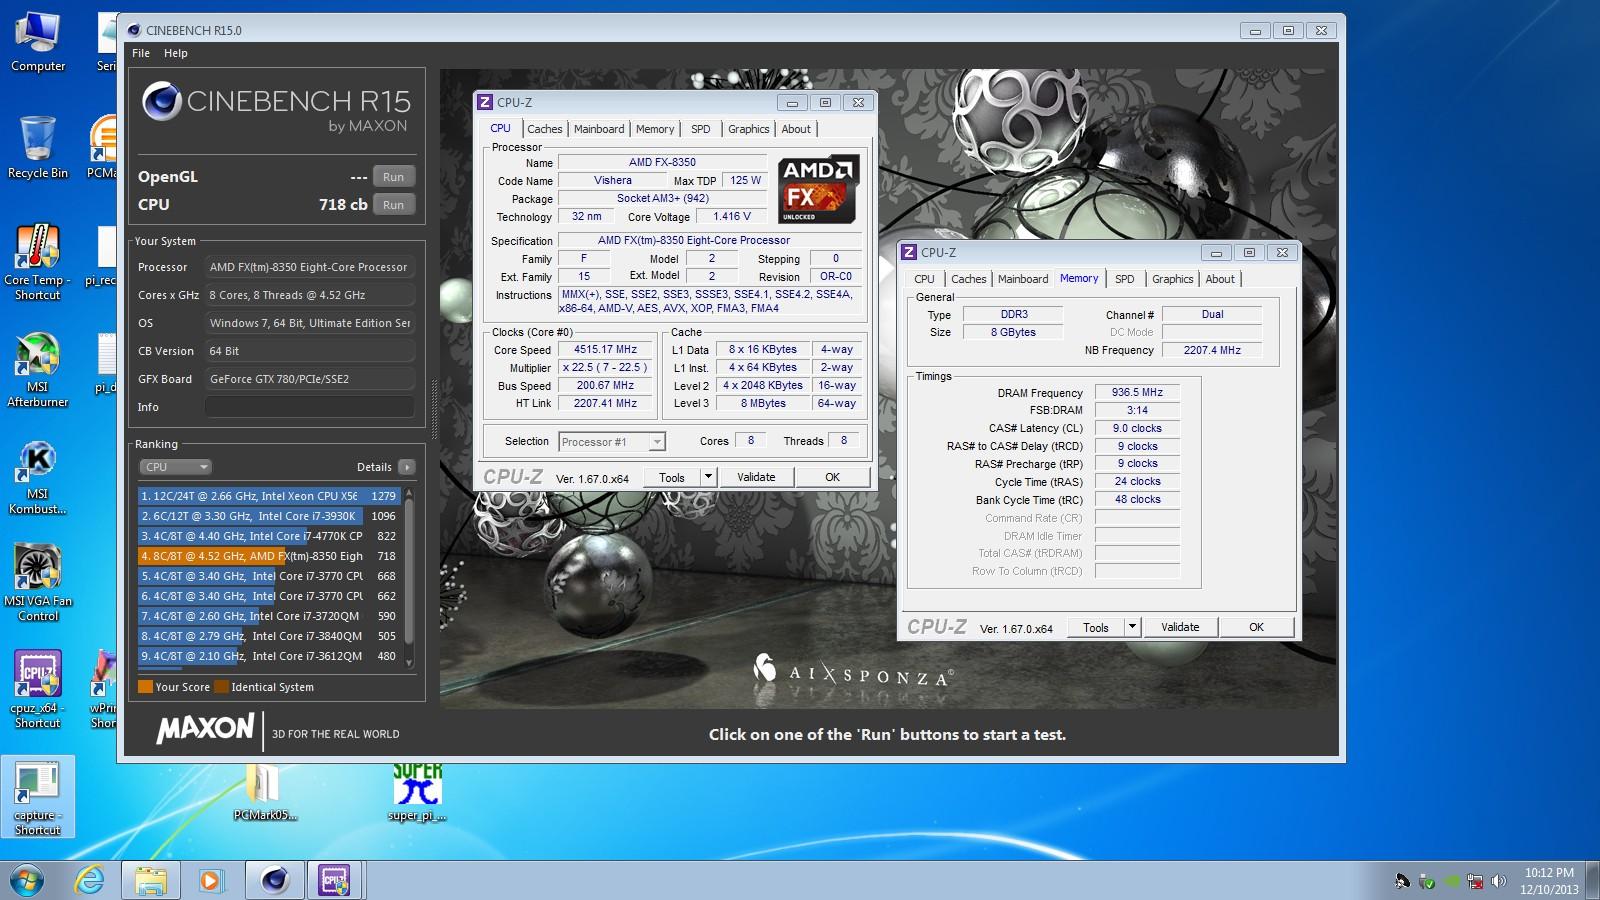Open the File menu in Cinebench

tap(141, 53)
